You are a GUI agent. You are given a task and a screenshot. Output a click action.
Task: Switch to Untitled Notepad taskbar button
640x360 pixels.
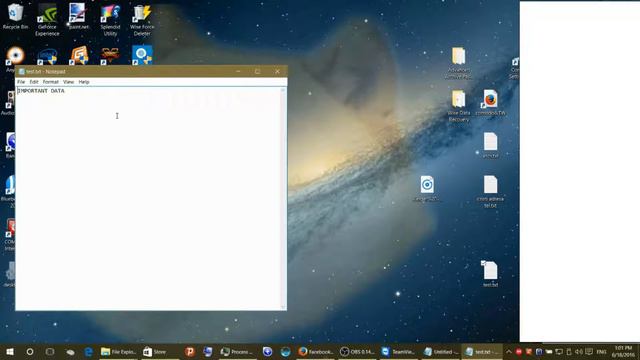pos(441,351)
